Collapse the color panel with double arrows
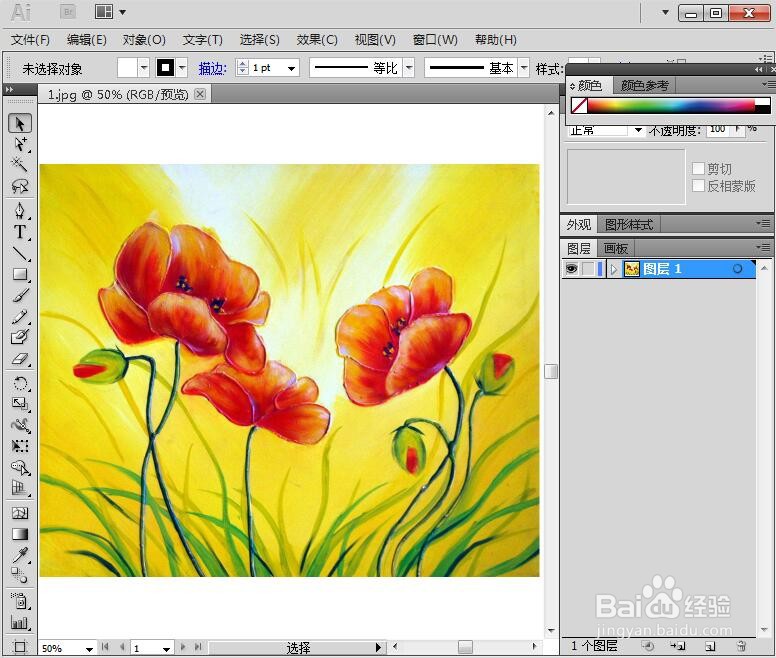 pos(758,70)
